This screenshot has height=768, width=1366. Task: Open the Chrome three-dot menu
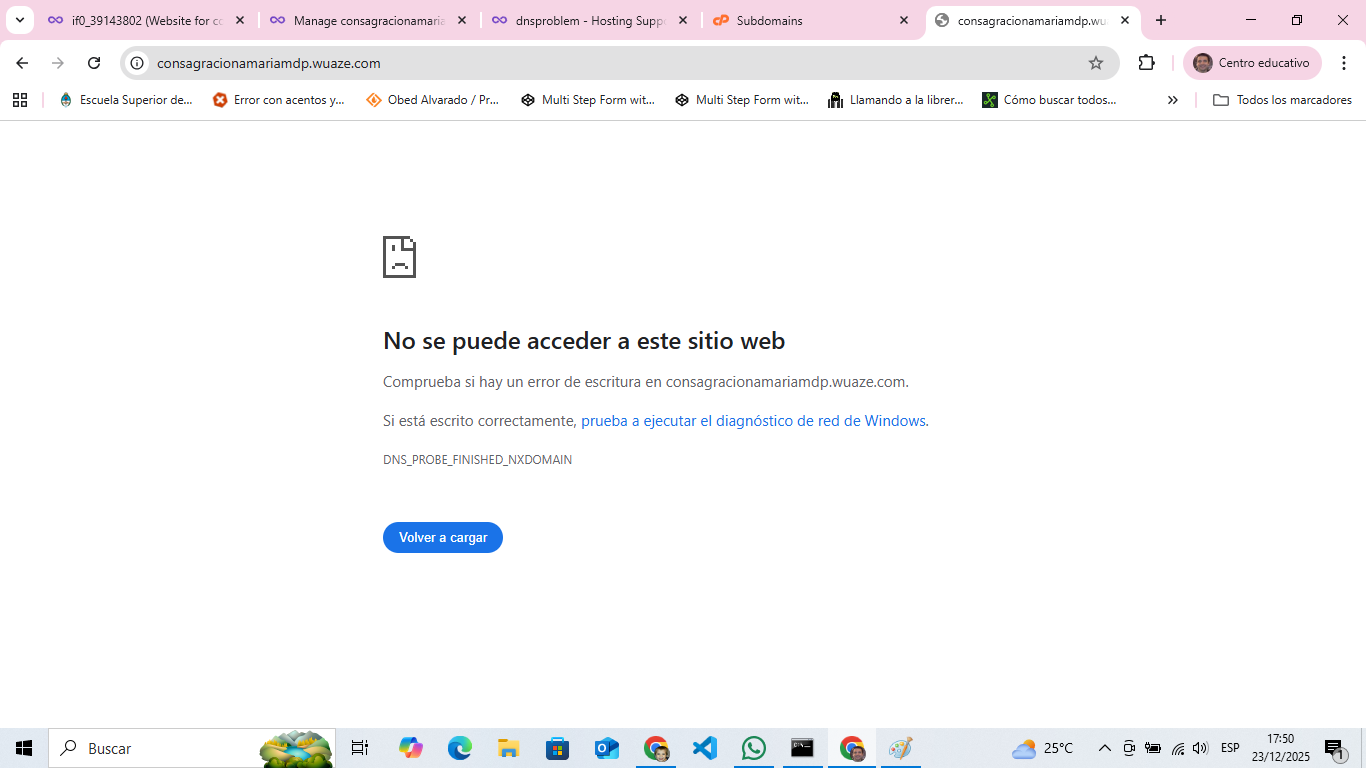click(x=1344, y=63)
